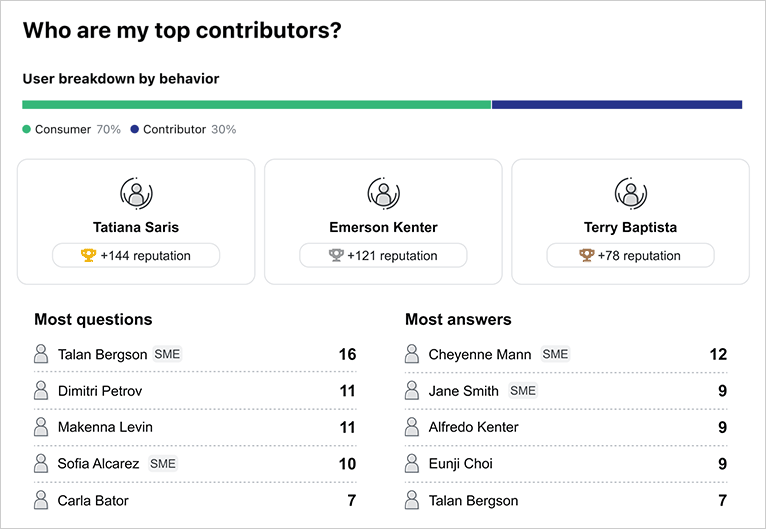Click the green Consumer legend dot
The height and width of the screenshot is (529, 766).
tap(27, 130)
